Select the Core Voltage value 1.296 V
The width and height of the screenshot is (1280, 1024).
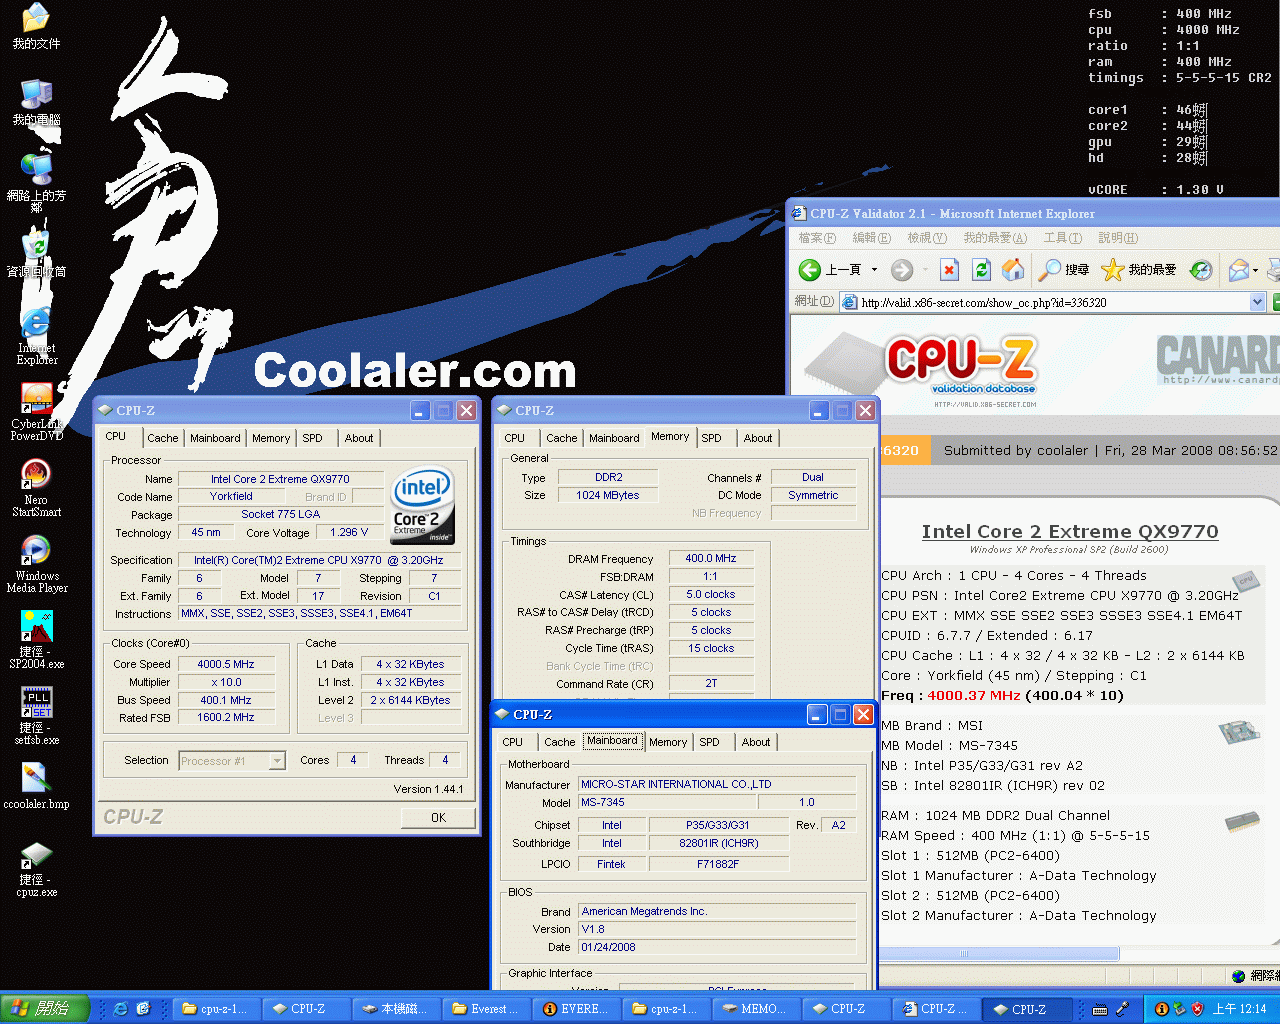(x=349, y=532)
